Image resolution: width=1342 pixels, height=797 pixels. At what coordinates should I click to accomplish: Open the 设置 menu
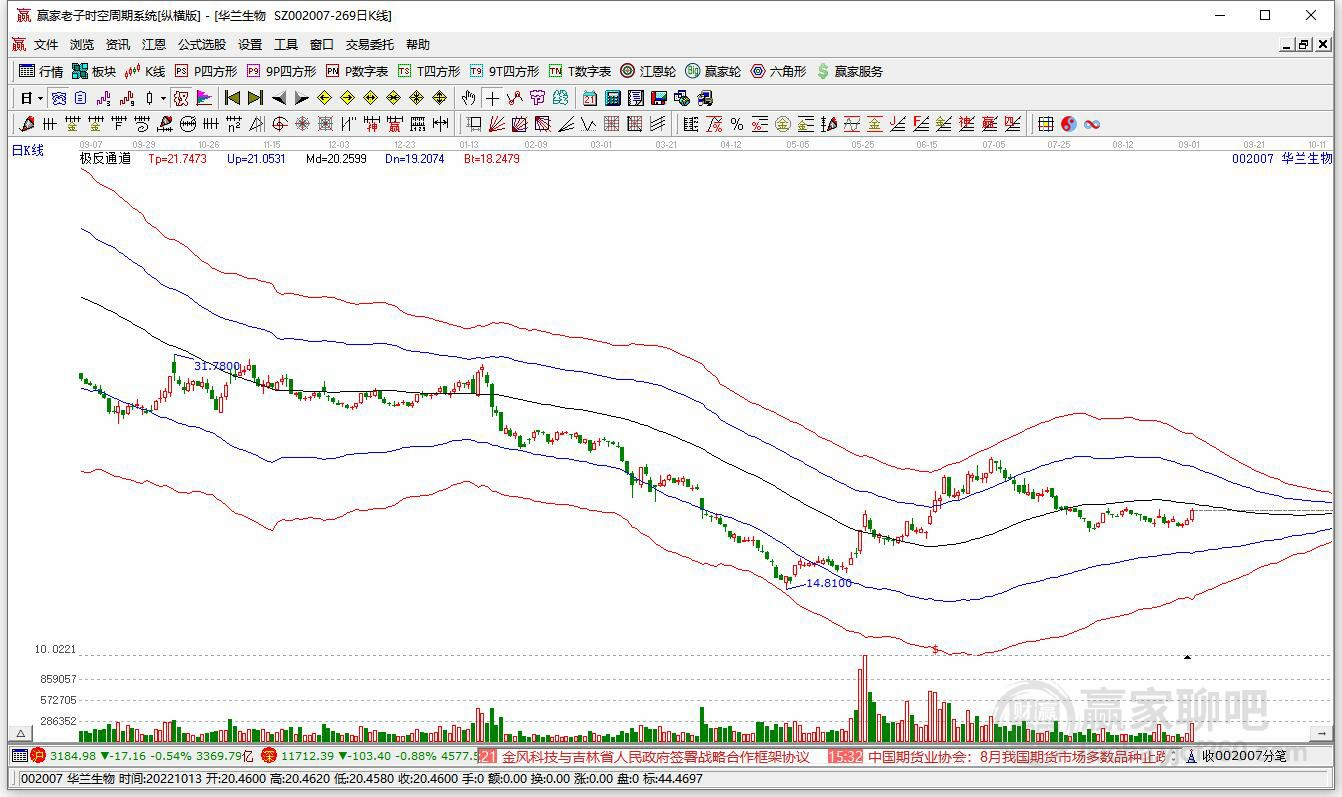pos(250,45)
